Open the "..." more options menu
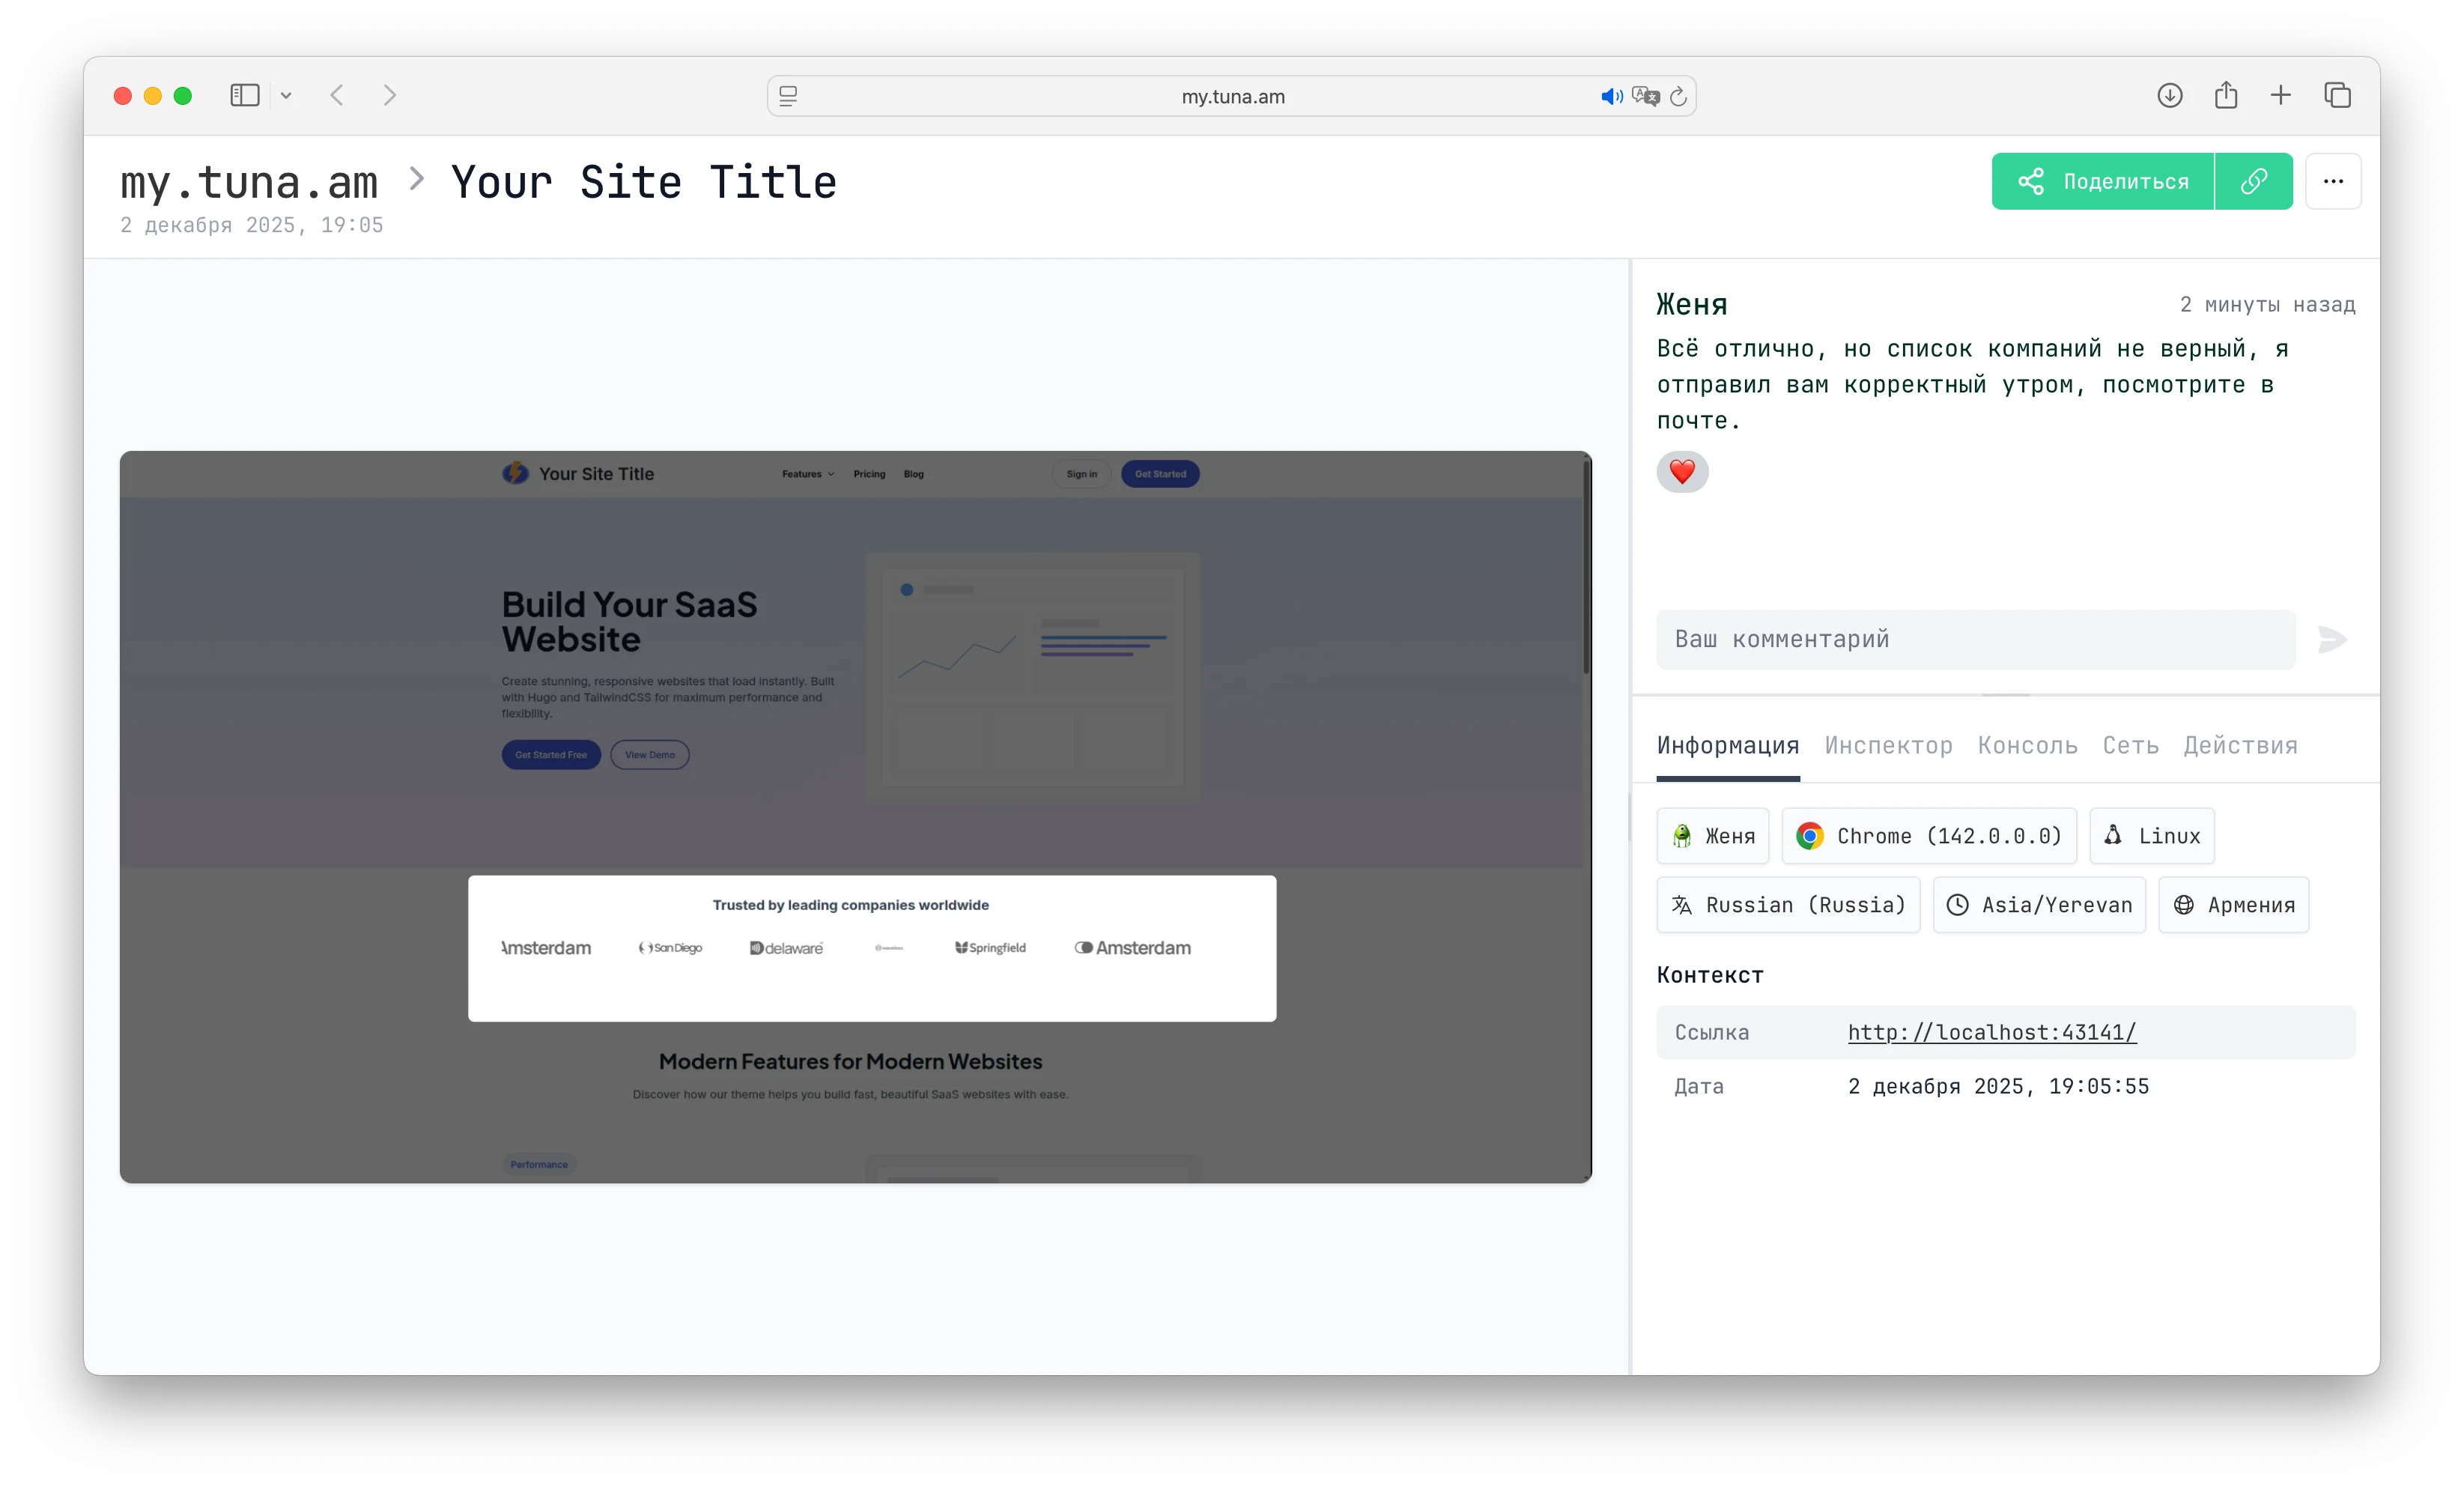The height and width of the screenshot is (1486, 2464). (x=2334, y=181)
